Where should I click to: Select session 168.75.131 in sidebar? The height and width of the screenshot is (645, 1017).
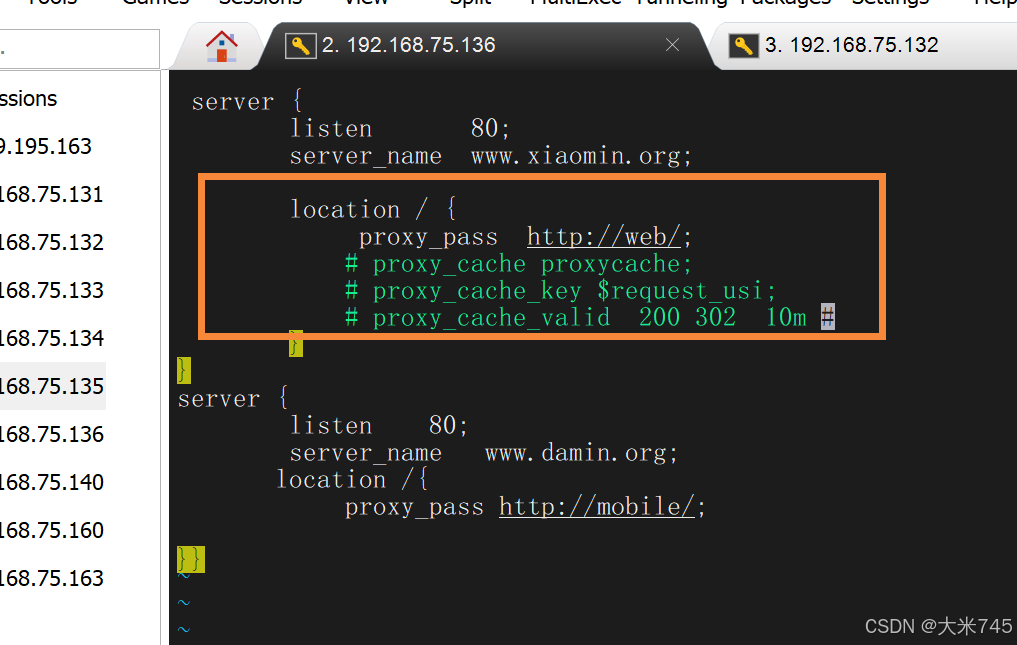coord(52,195)
